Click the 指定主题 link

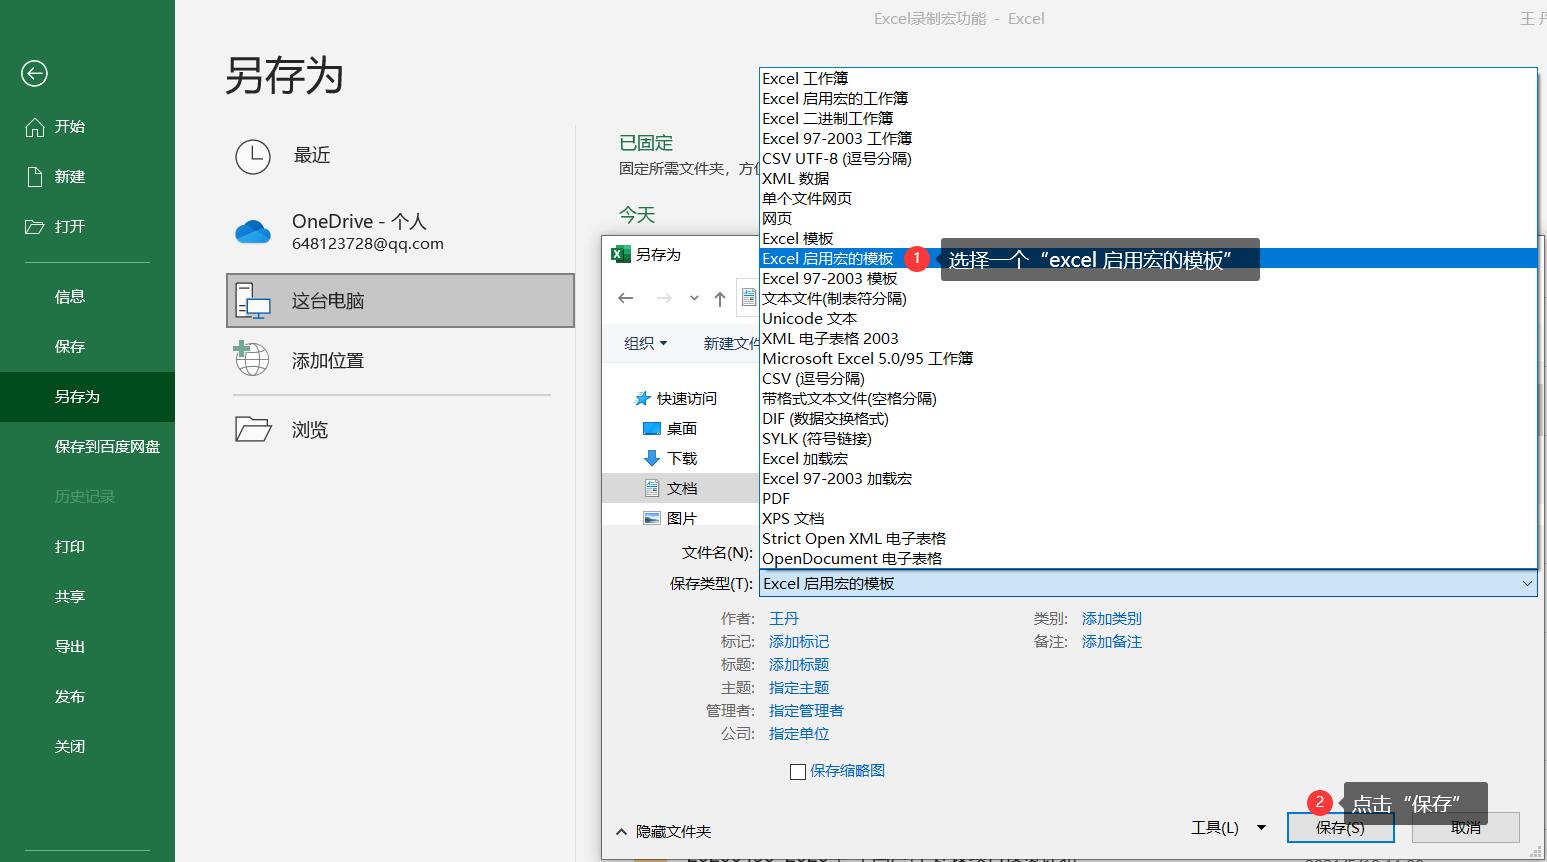[x=799, y=688]
